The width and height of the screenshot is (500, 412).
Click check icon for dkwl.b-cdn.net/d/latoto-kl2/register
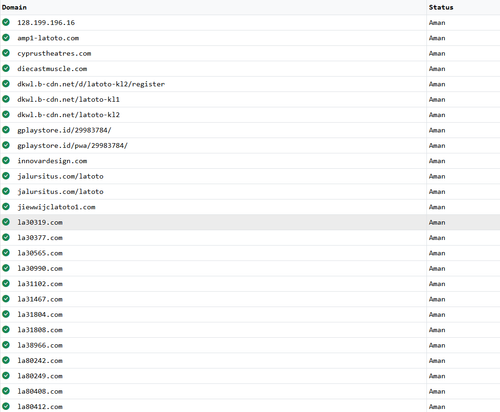[x=6, y=84]
